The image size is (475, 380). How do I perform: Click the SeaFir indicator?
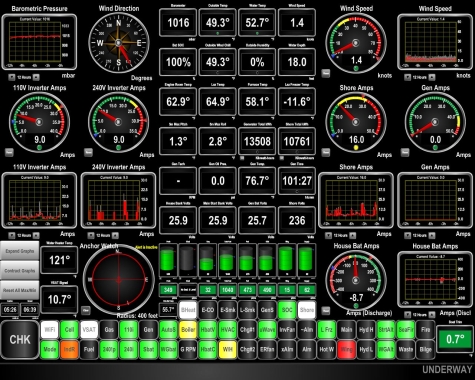406,330
